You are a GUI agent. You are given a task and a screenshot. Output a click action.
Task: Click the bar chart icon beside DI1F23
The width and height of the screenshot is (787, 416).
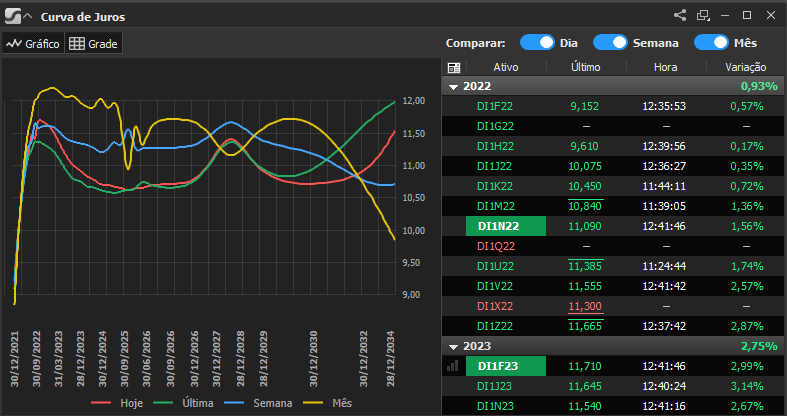tap(454, 366)
